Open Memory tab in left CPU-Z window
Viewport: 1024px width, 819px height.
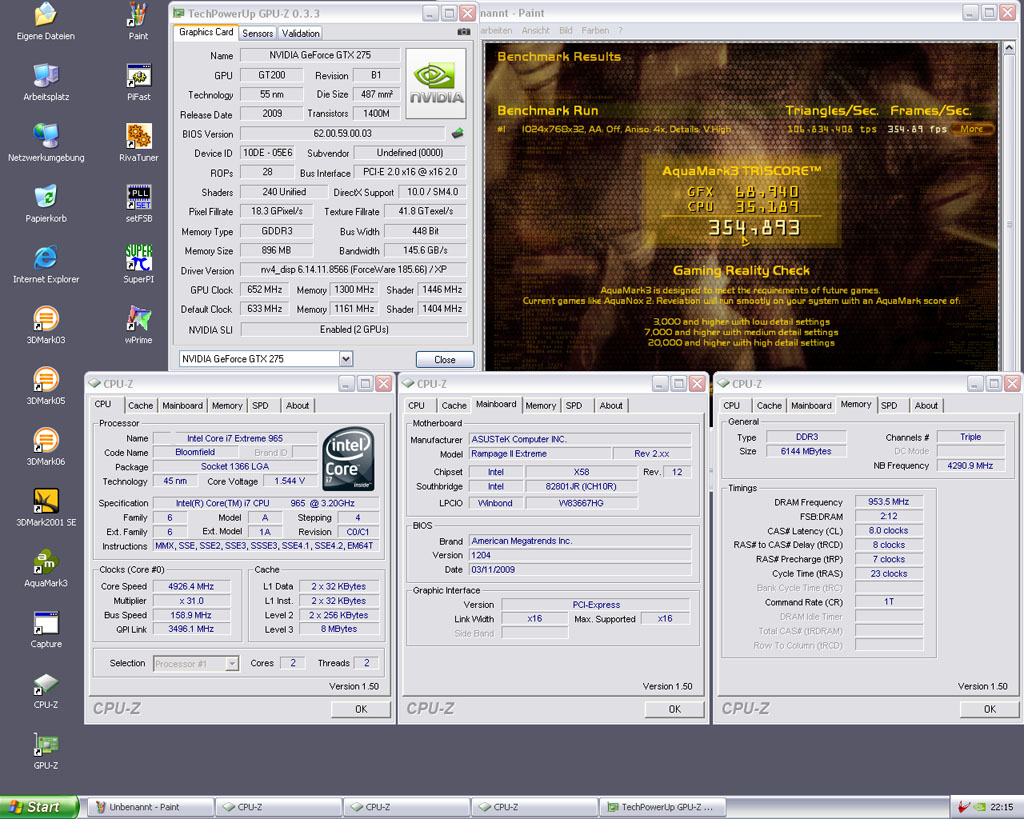pyautogui.click(x=227, y=406)
